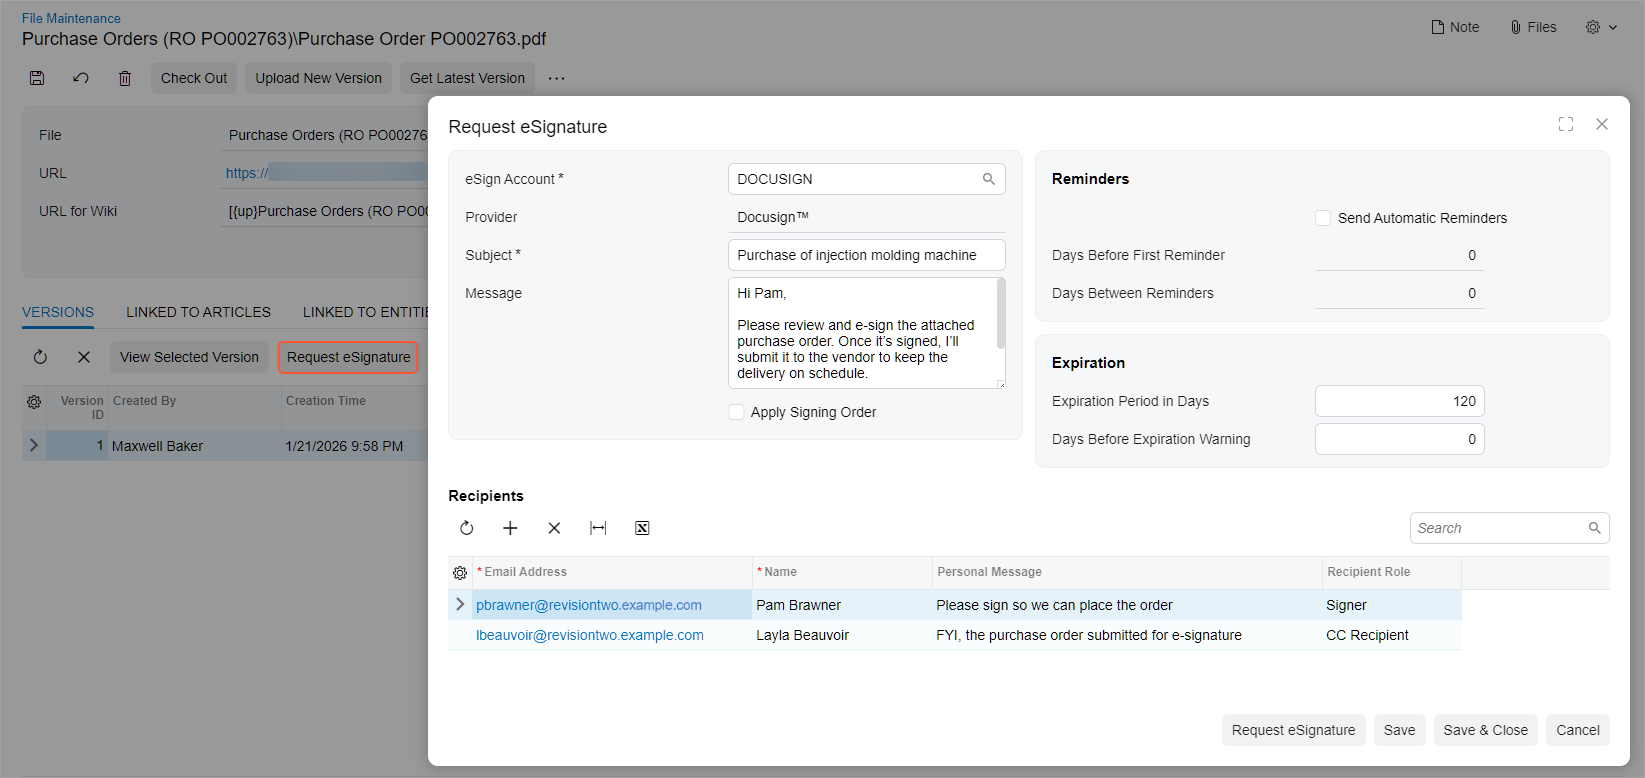Click the Maxwell Baker version cell
This screenshot has height=778, width=1645.
point(194,446)
